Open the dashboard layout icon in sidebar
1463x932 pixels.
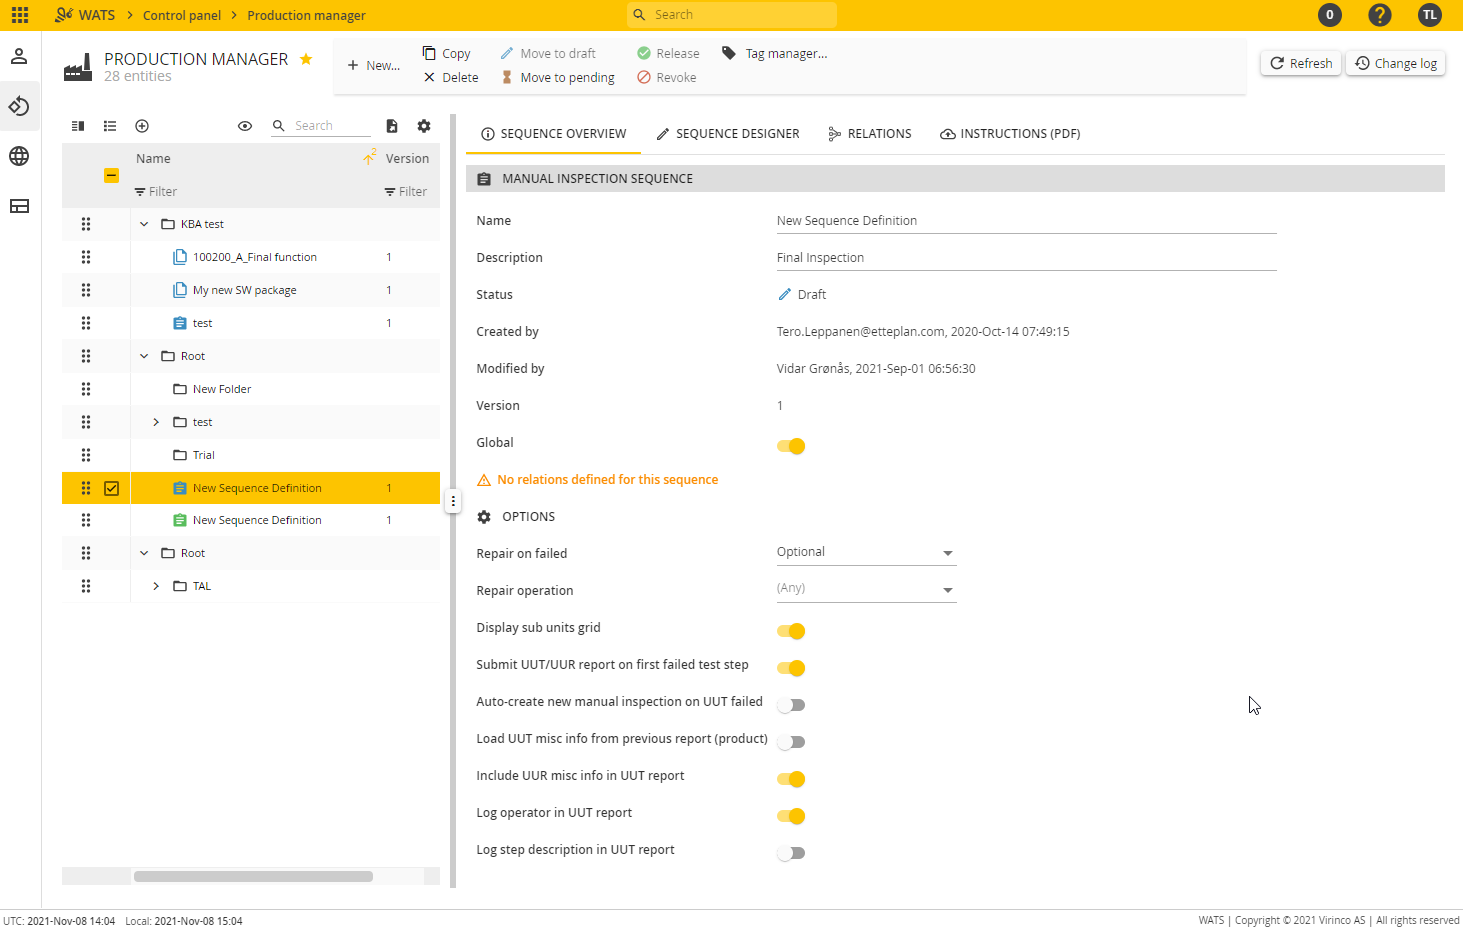tap(19, 206)
